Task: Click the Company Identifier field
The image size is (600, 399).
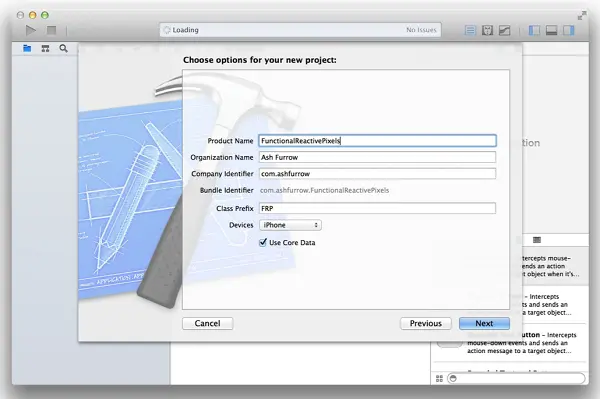Action: tap(377, 174)
